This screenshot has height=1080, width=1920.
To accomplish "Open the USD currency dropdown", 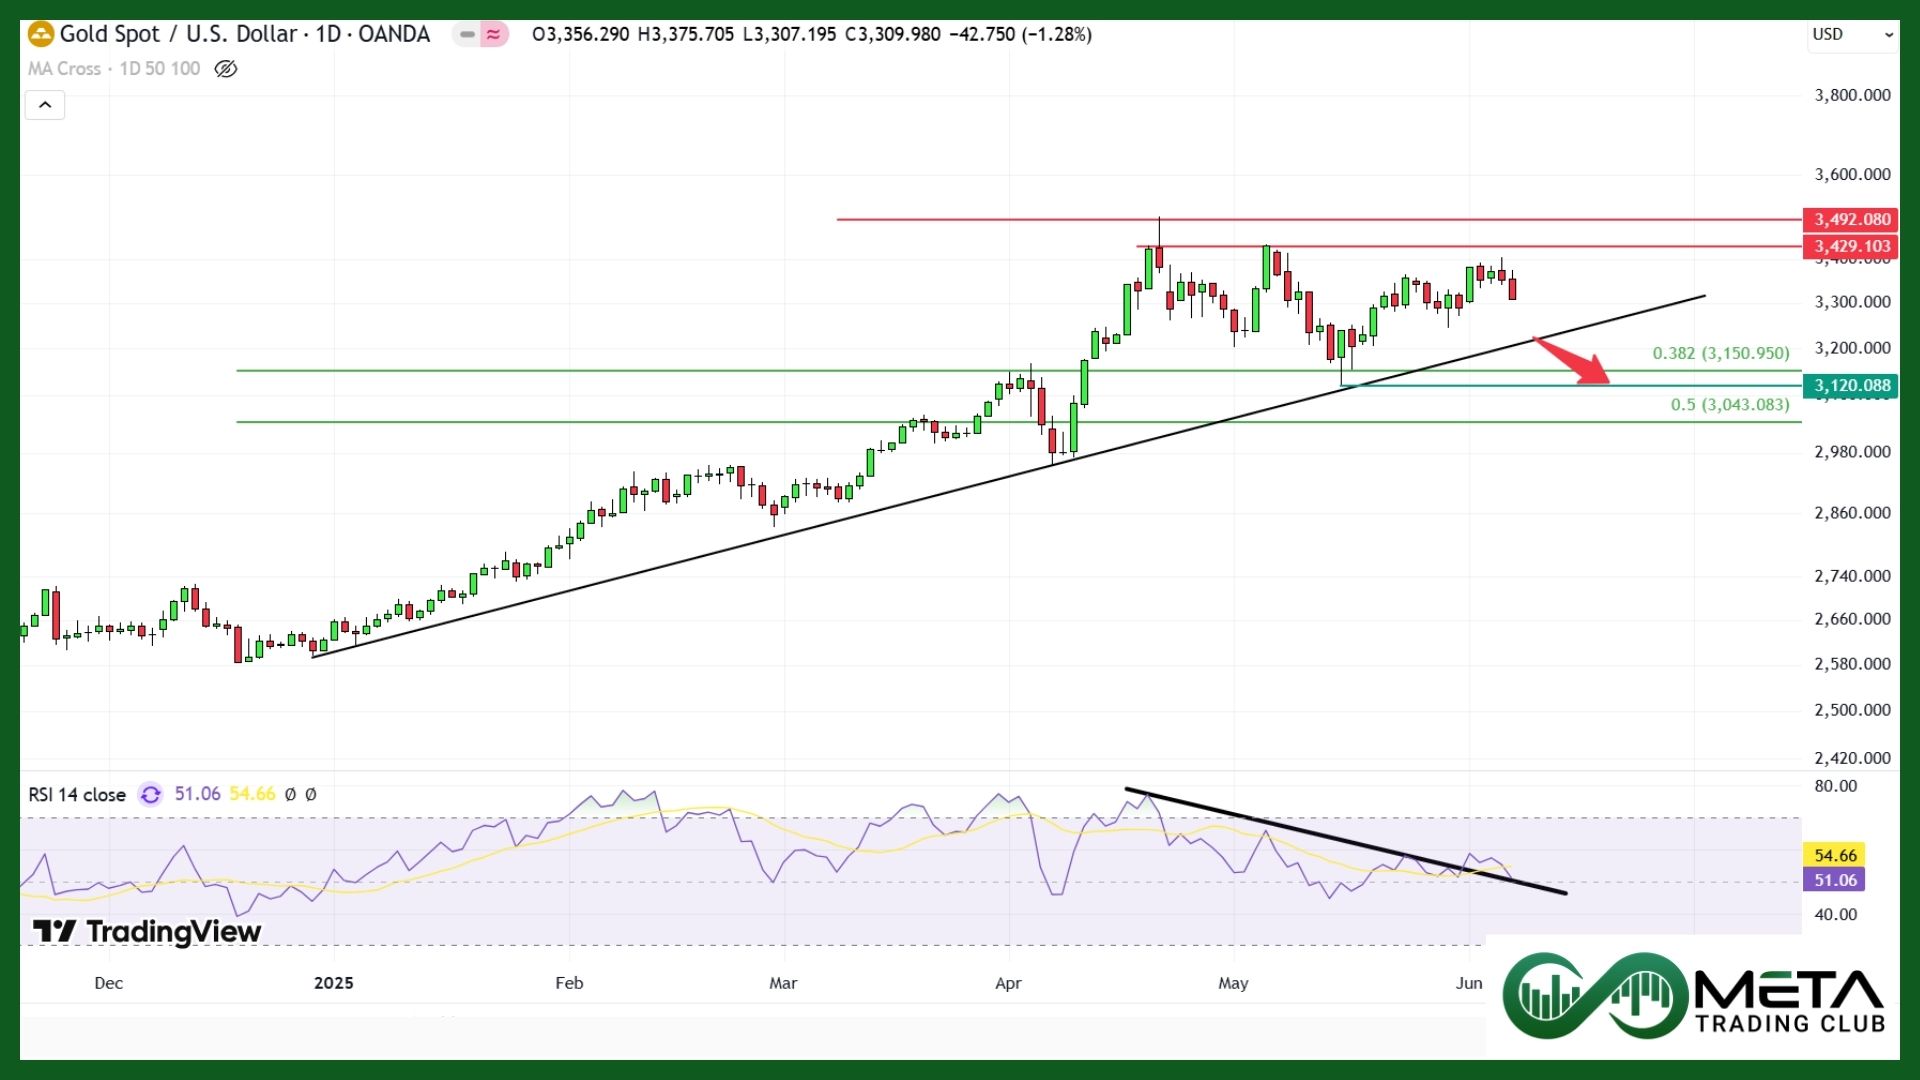I will tap(1853, 34).
